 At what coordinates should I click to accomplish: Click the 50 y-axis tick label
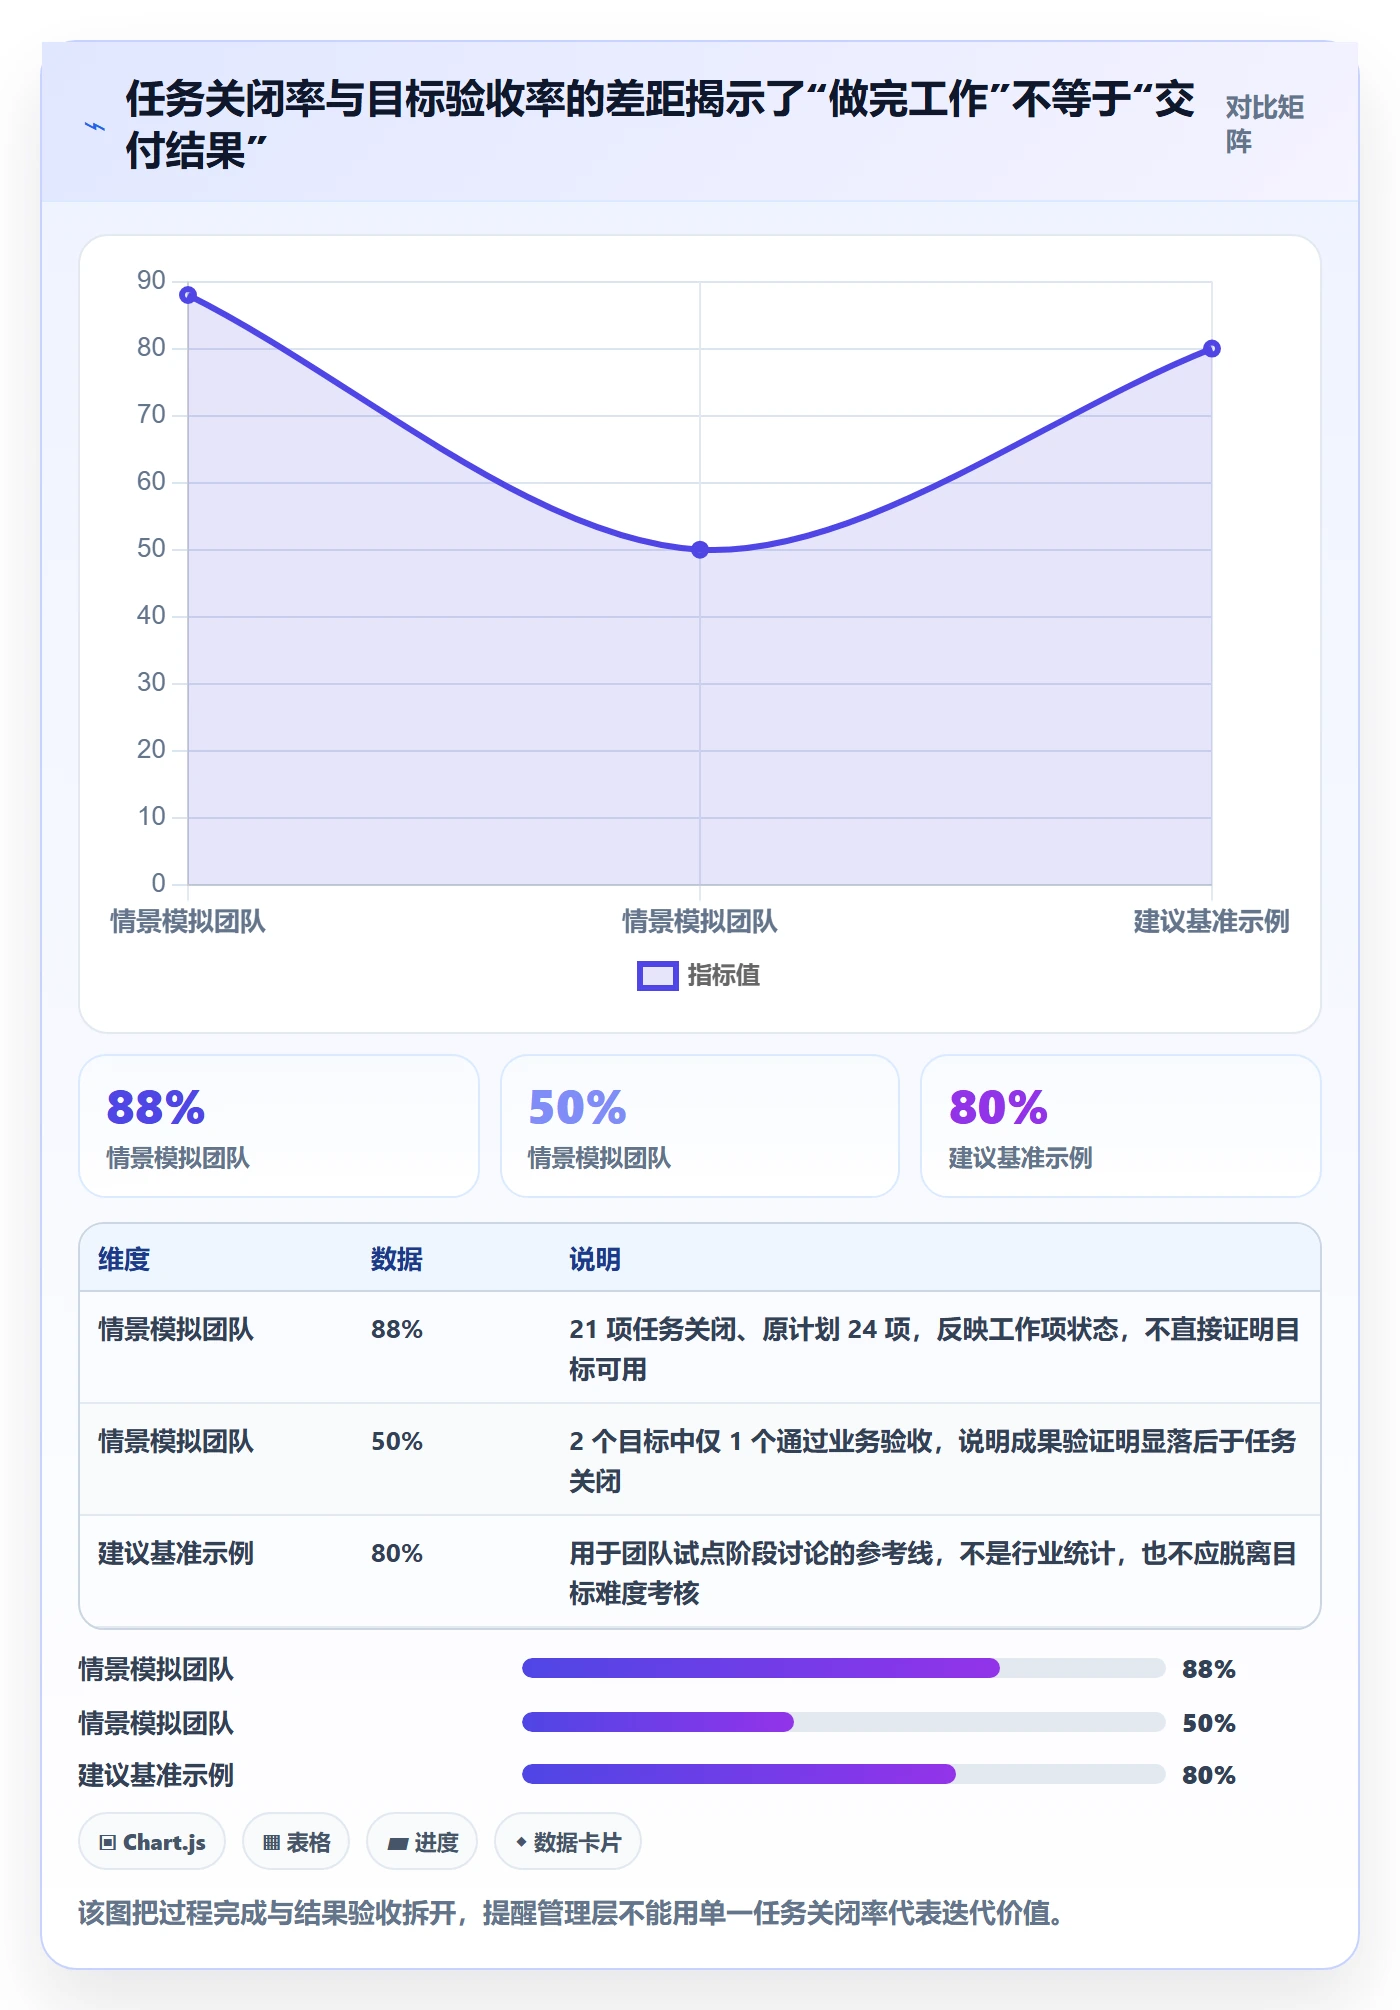[x=151, y=549]
